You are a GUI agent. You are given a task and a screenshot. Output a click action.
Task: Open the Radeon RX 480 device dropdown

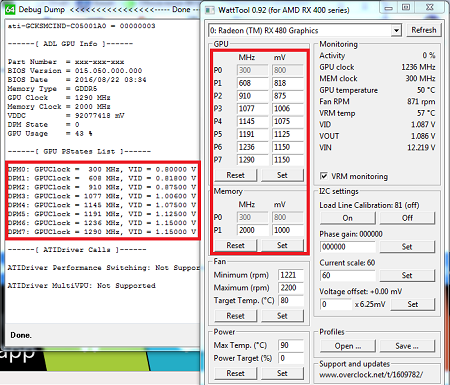[x=396, y=31]
